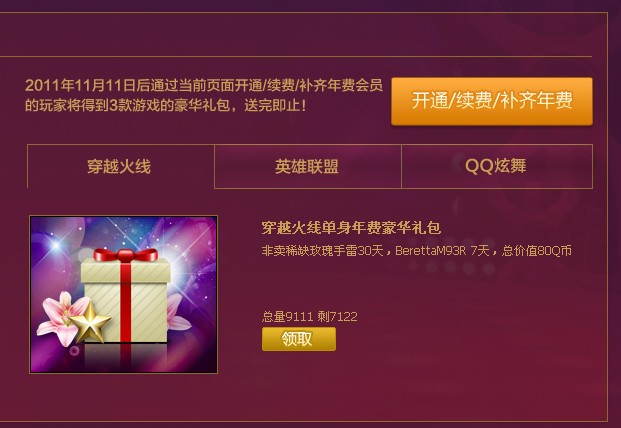The image size is (621, 428).
Task: Click the red ribbon bow on the gift box
Action: pyautogui.click(x=126, y=255)
